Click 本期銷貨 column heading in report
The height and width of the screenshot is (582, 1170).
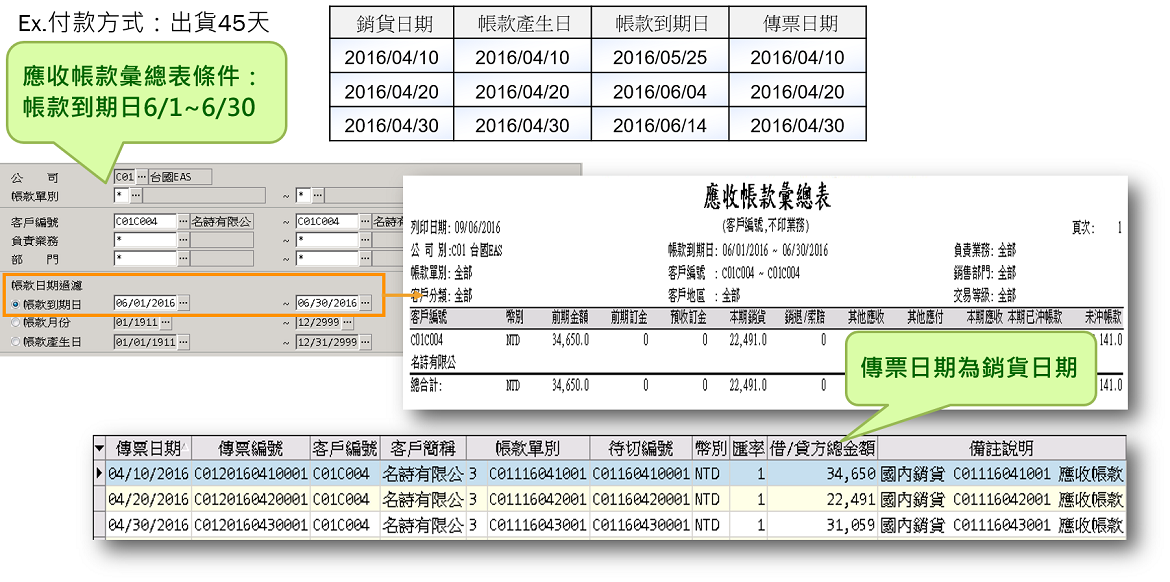748,318
